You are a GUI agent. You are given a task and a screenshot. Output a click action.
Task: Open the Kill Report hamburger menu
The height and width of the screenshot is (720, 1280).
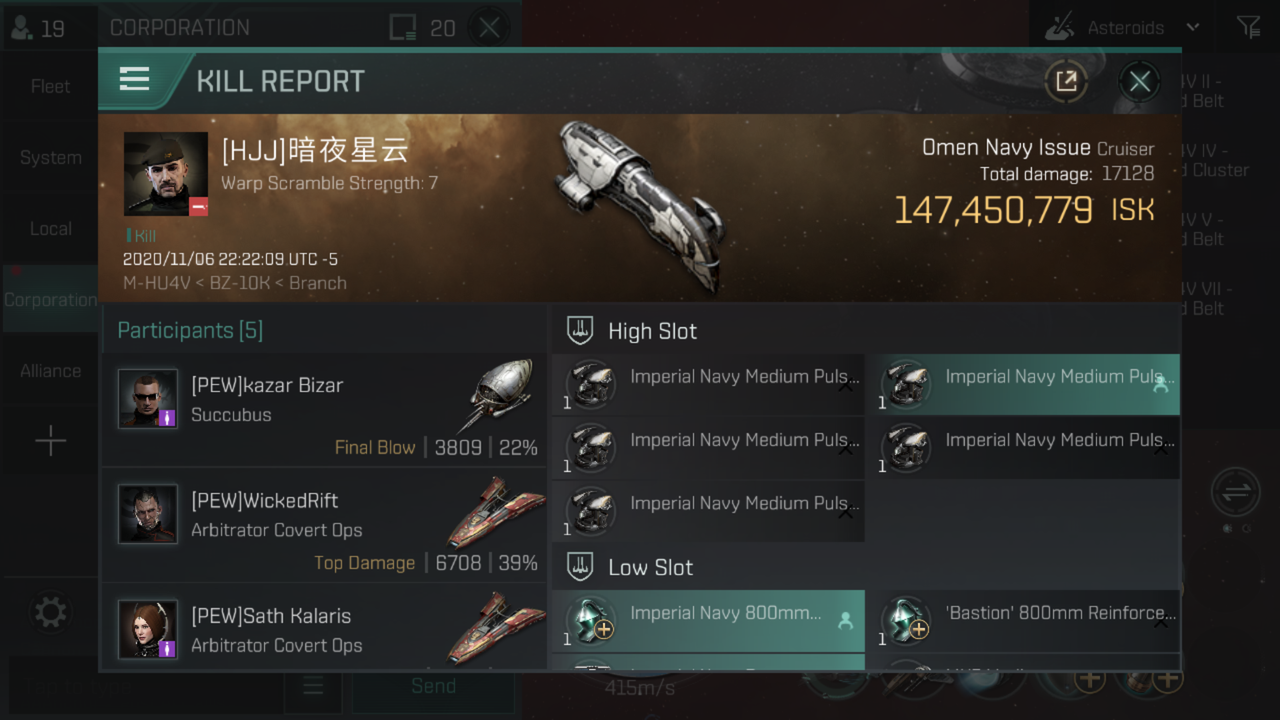135,80
